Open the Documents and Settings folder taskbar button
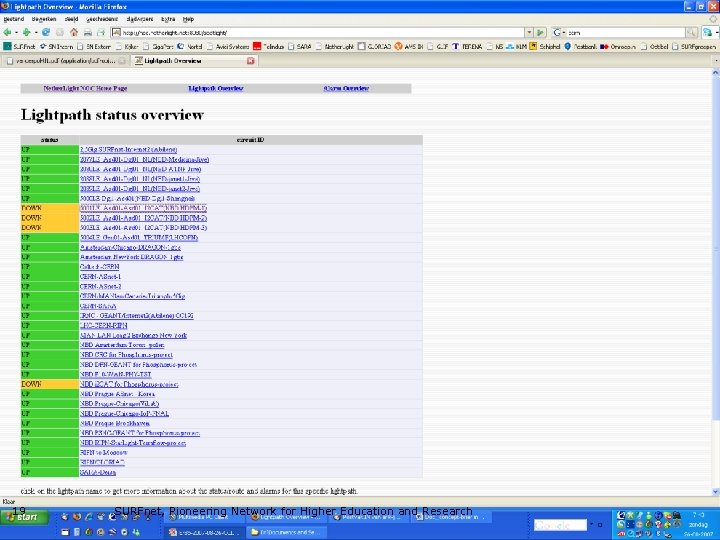 click(287, 532)
